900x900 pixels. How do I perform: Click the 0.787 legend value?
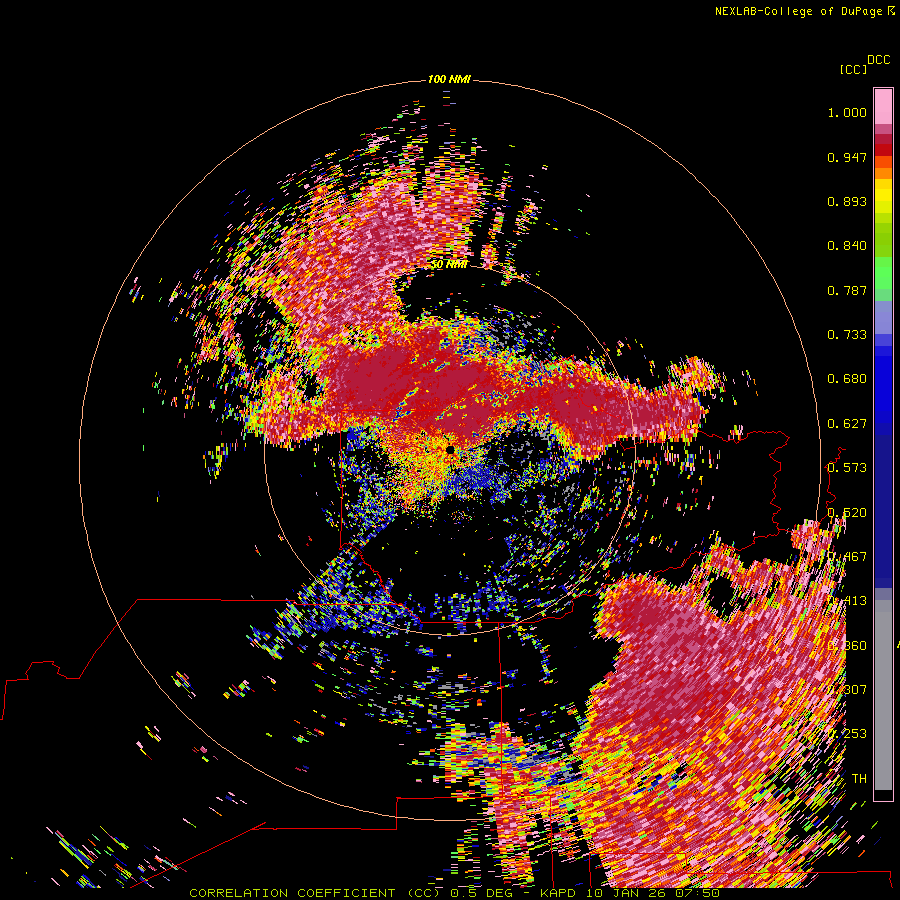(847, 290)
